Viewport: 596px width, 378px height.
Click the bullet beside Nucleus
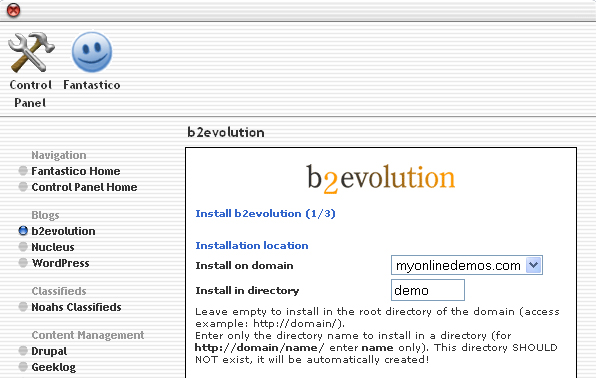point(23,247)
